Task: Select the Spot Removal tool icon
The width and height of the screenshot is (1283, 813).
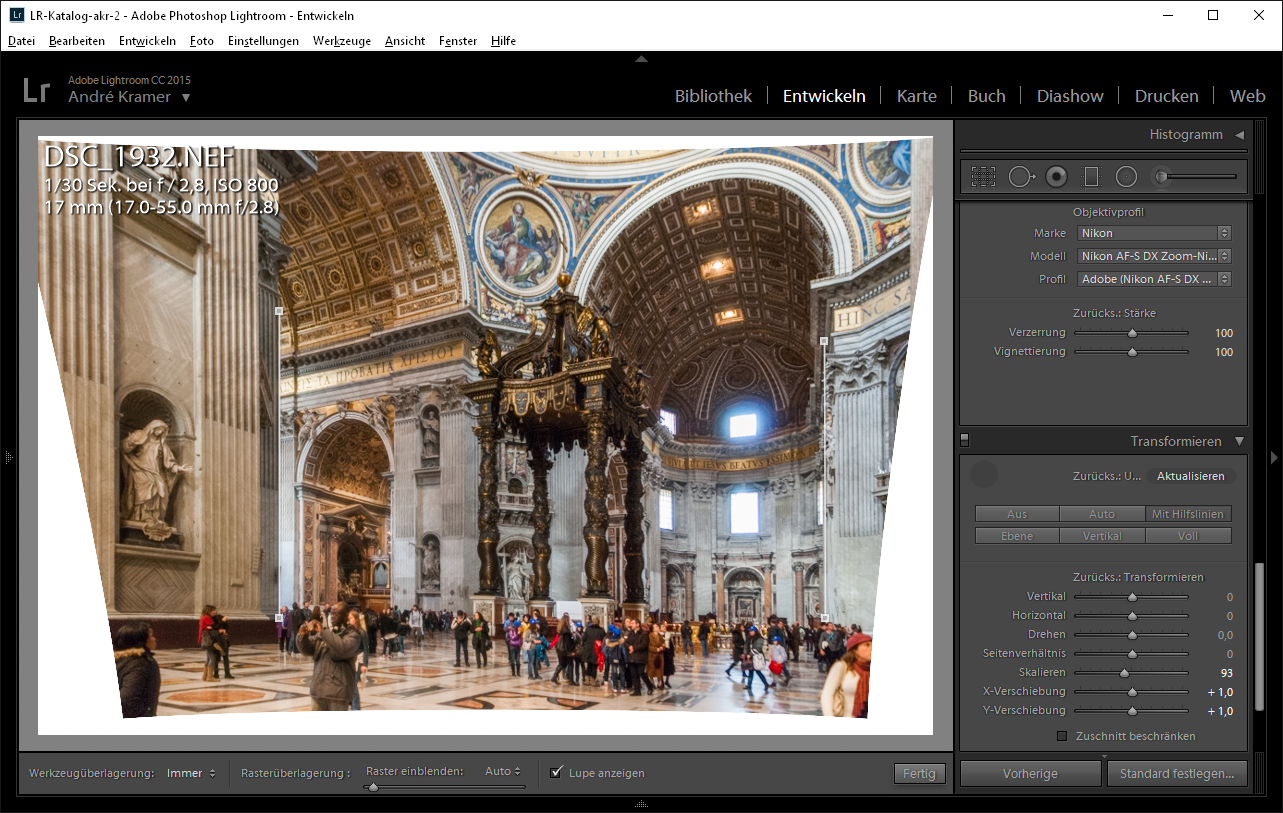Action: point(1020,177)
